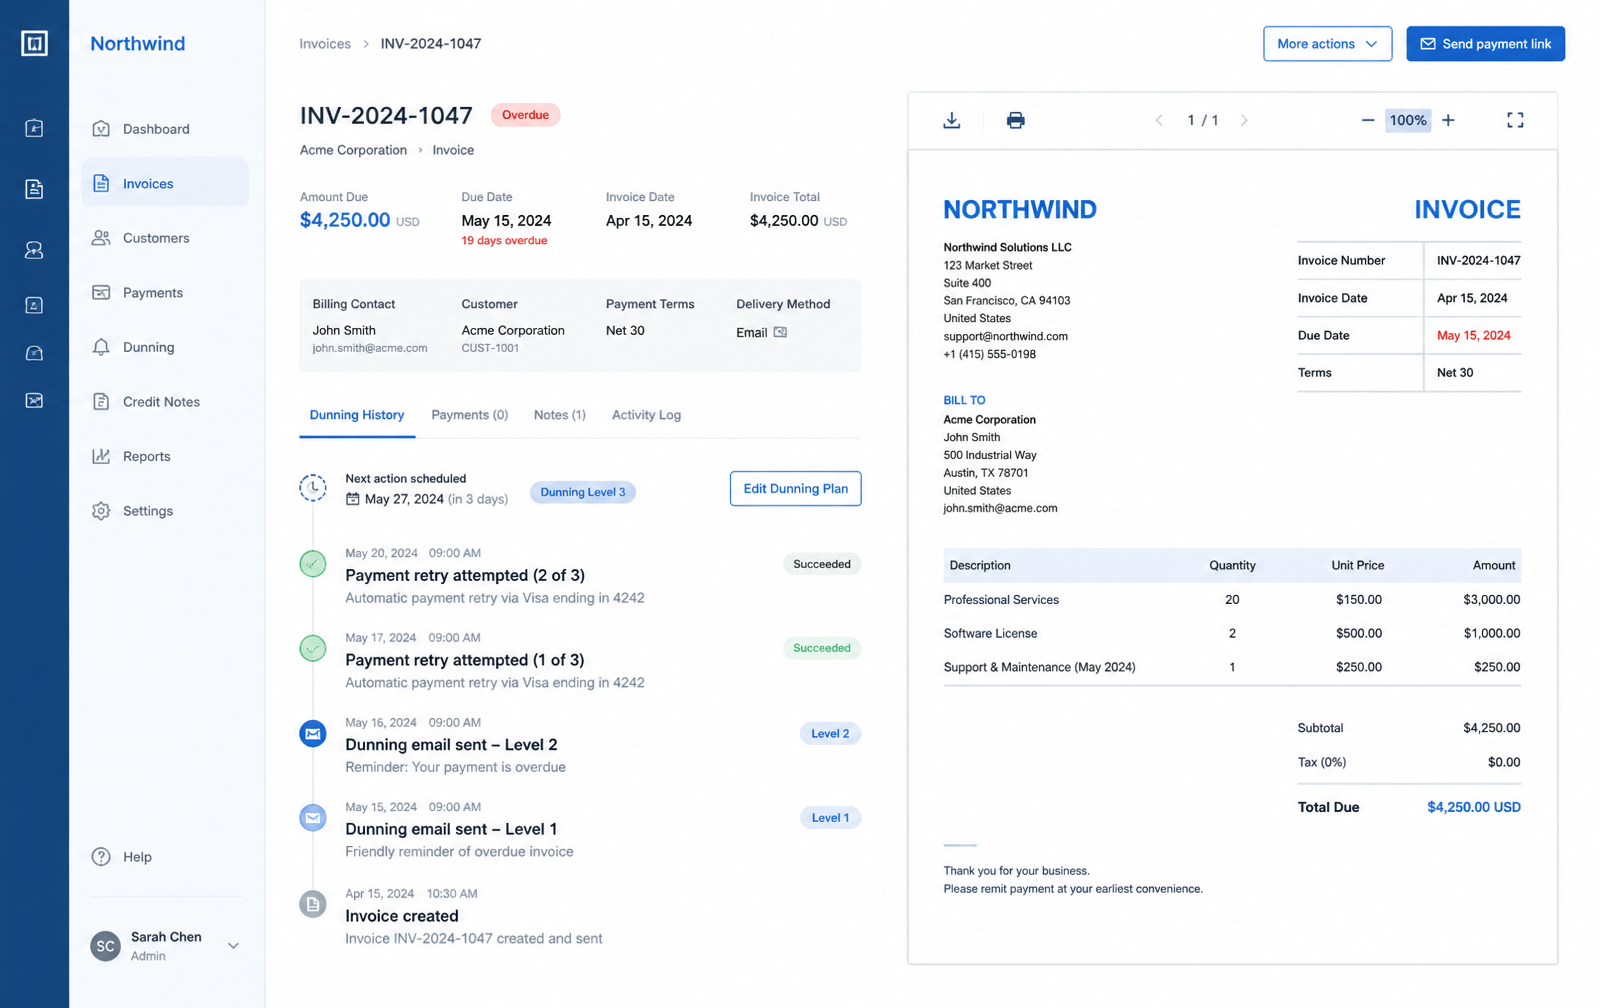Click the Northwind logo icon in the rail
This screenshot has width=1600, height=1008.
pos(34,43)
